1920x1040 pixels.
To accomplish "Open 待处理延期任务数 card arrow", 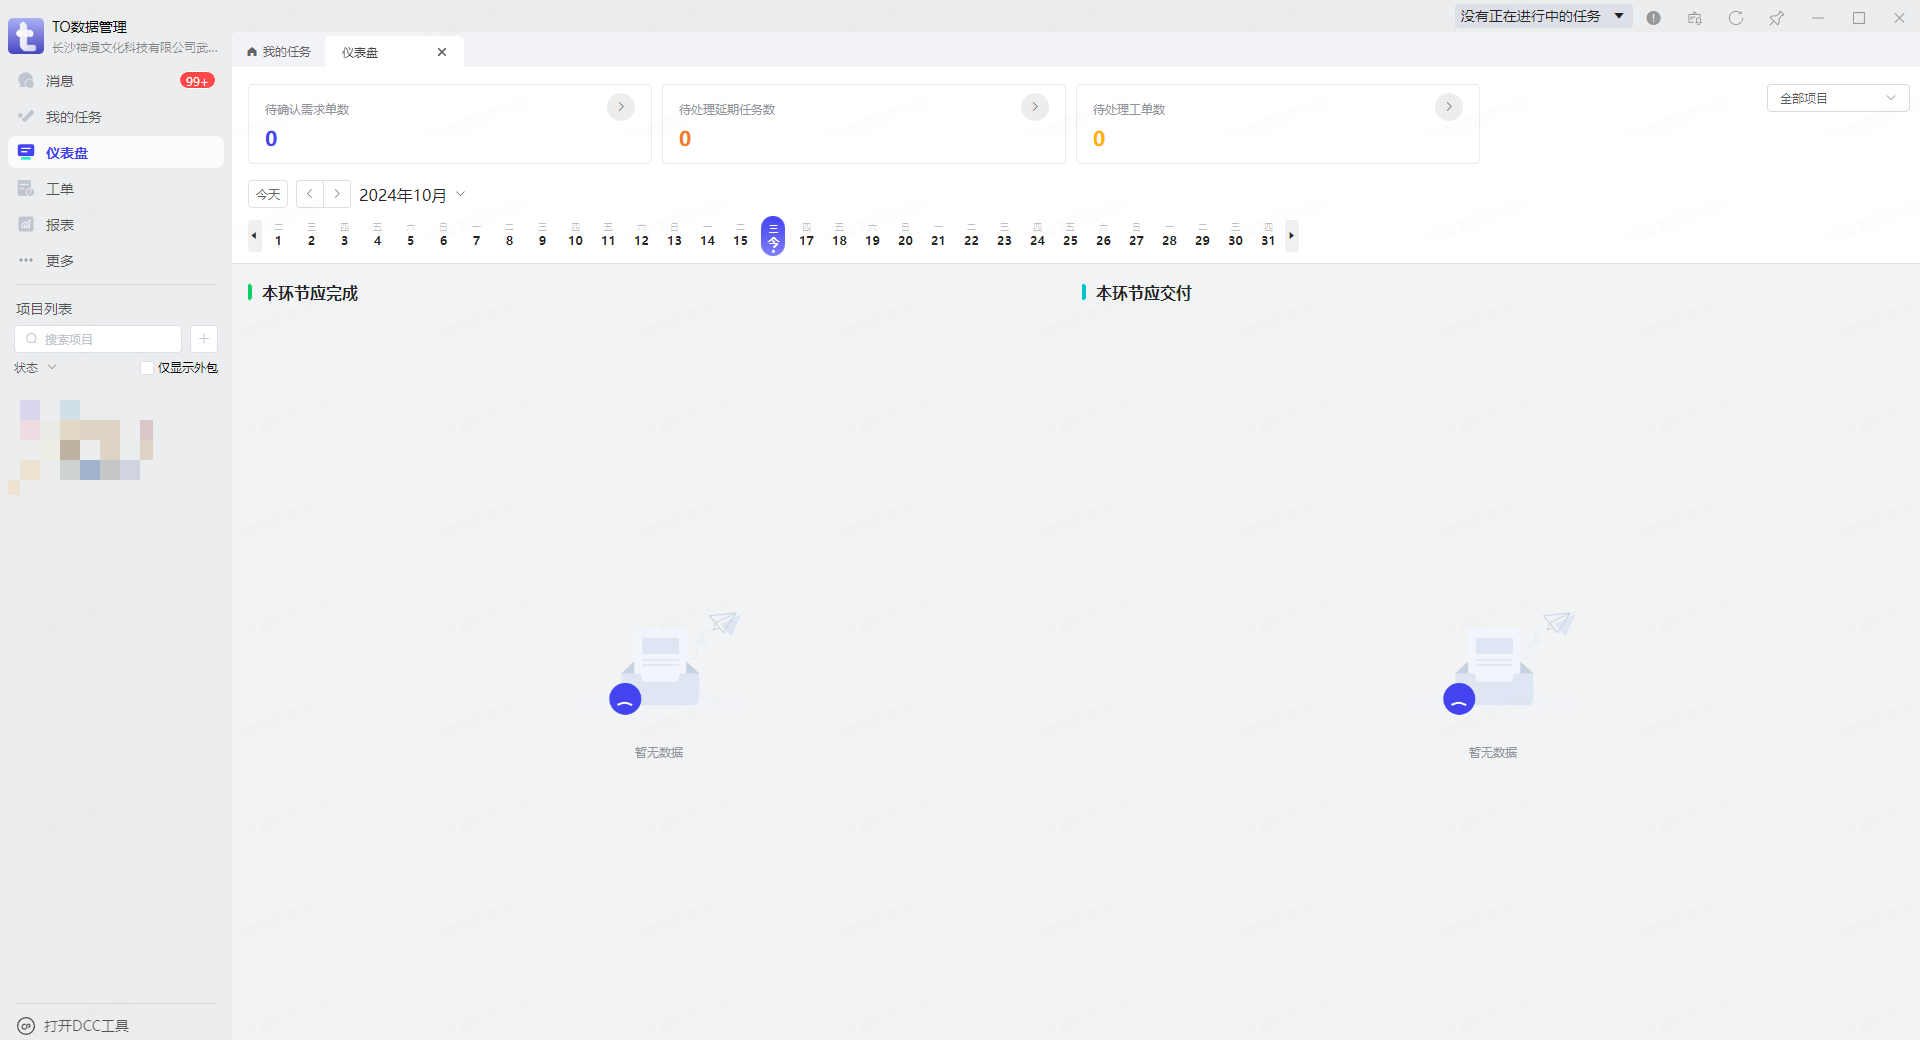I will coord(1034,107).
